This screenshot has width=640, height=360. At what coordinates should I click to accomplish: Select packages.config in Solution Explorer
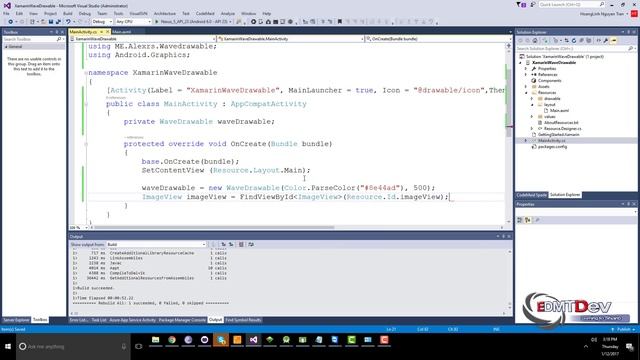point(552,147)
